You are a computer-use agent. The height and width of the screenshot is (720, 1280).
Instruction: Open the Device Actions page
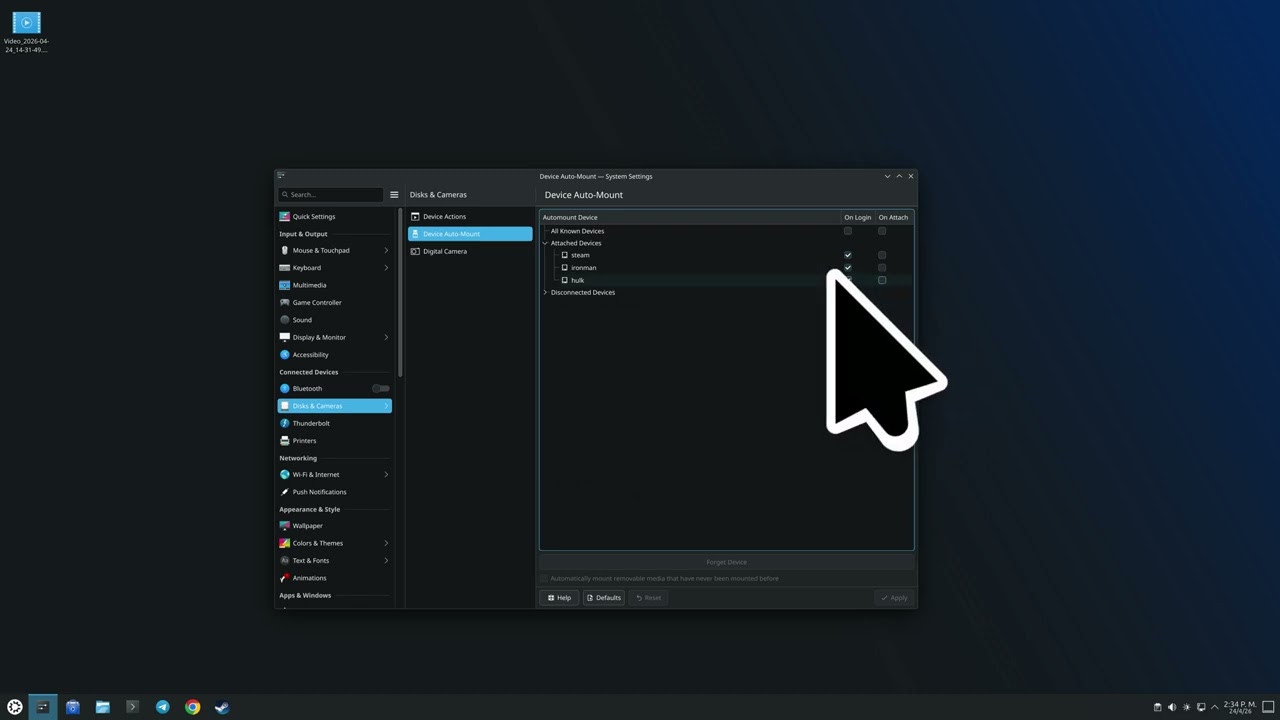(x=470, y=216)
